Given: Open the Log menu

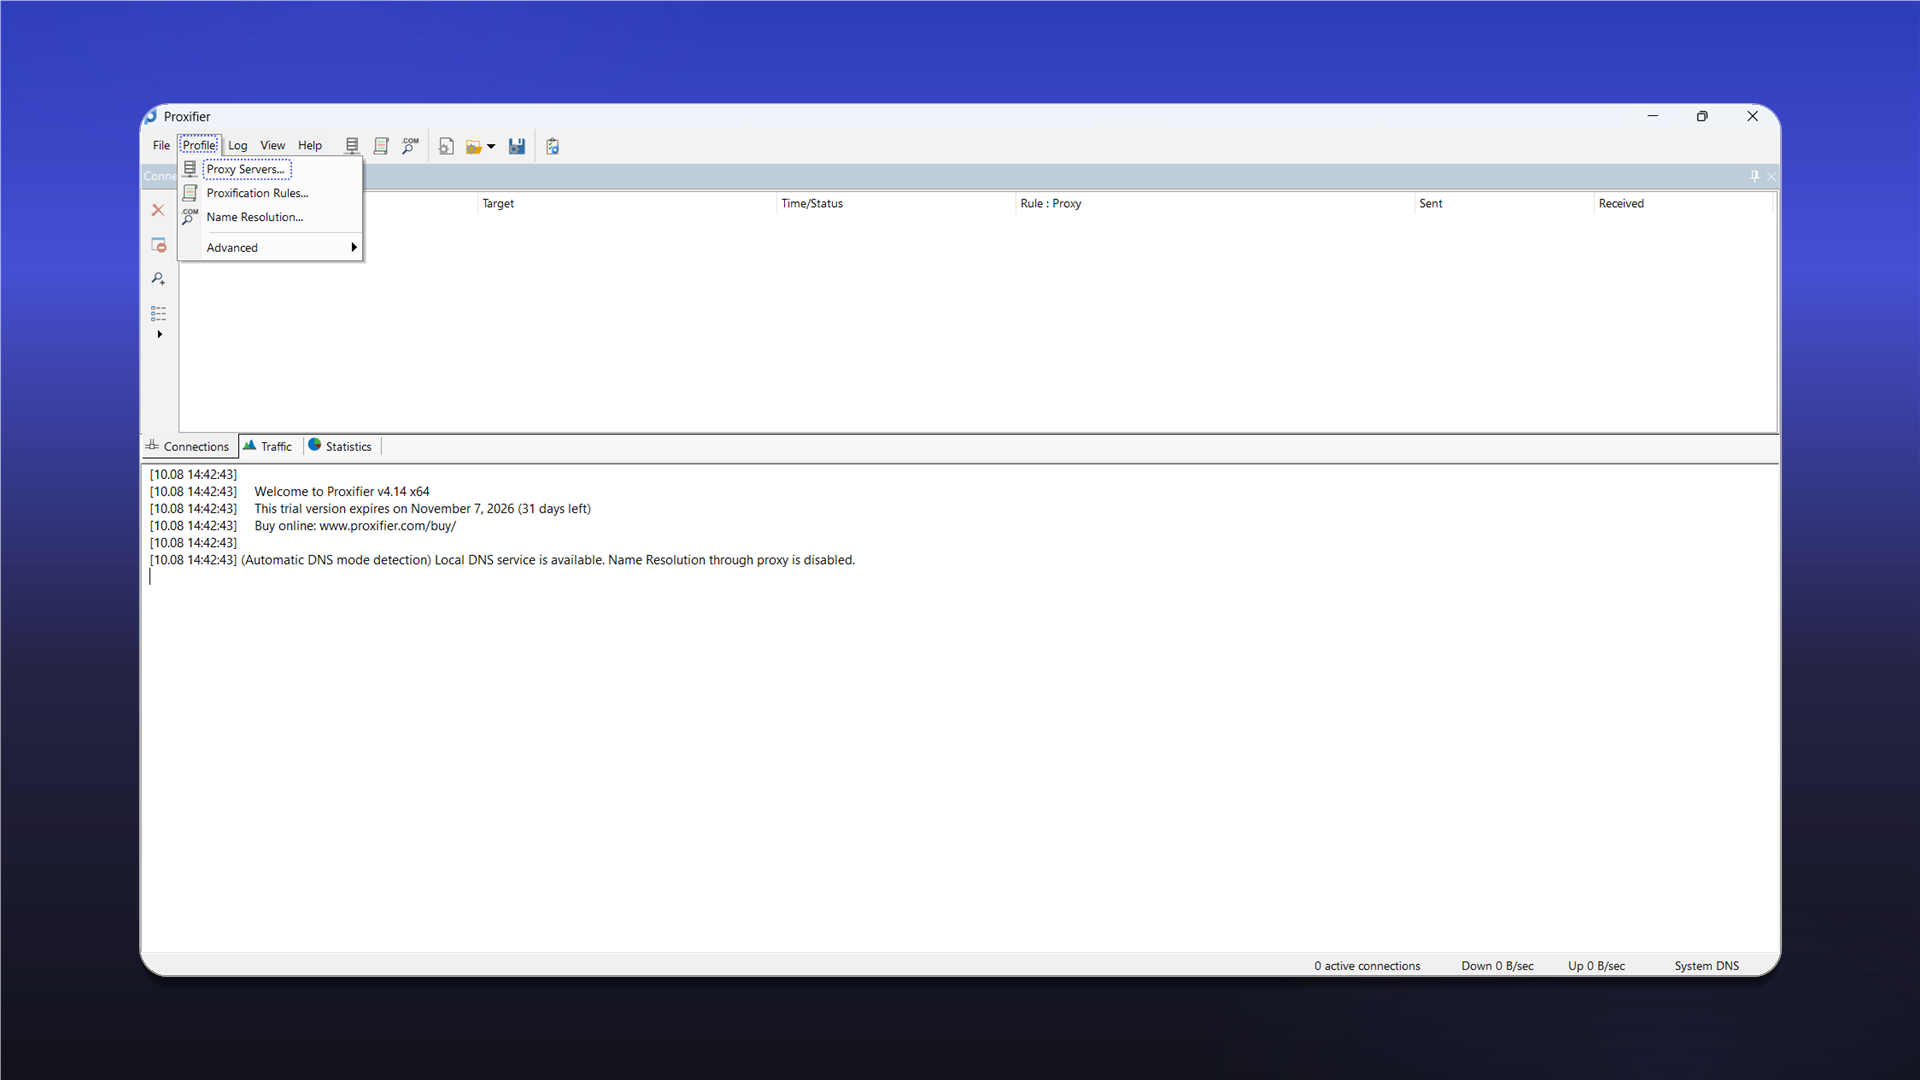Looking at the screenshot, I should 237,145.
